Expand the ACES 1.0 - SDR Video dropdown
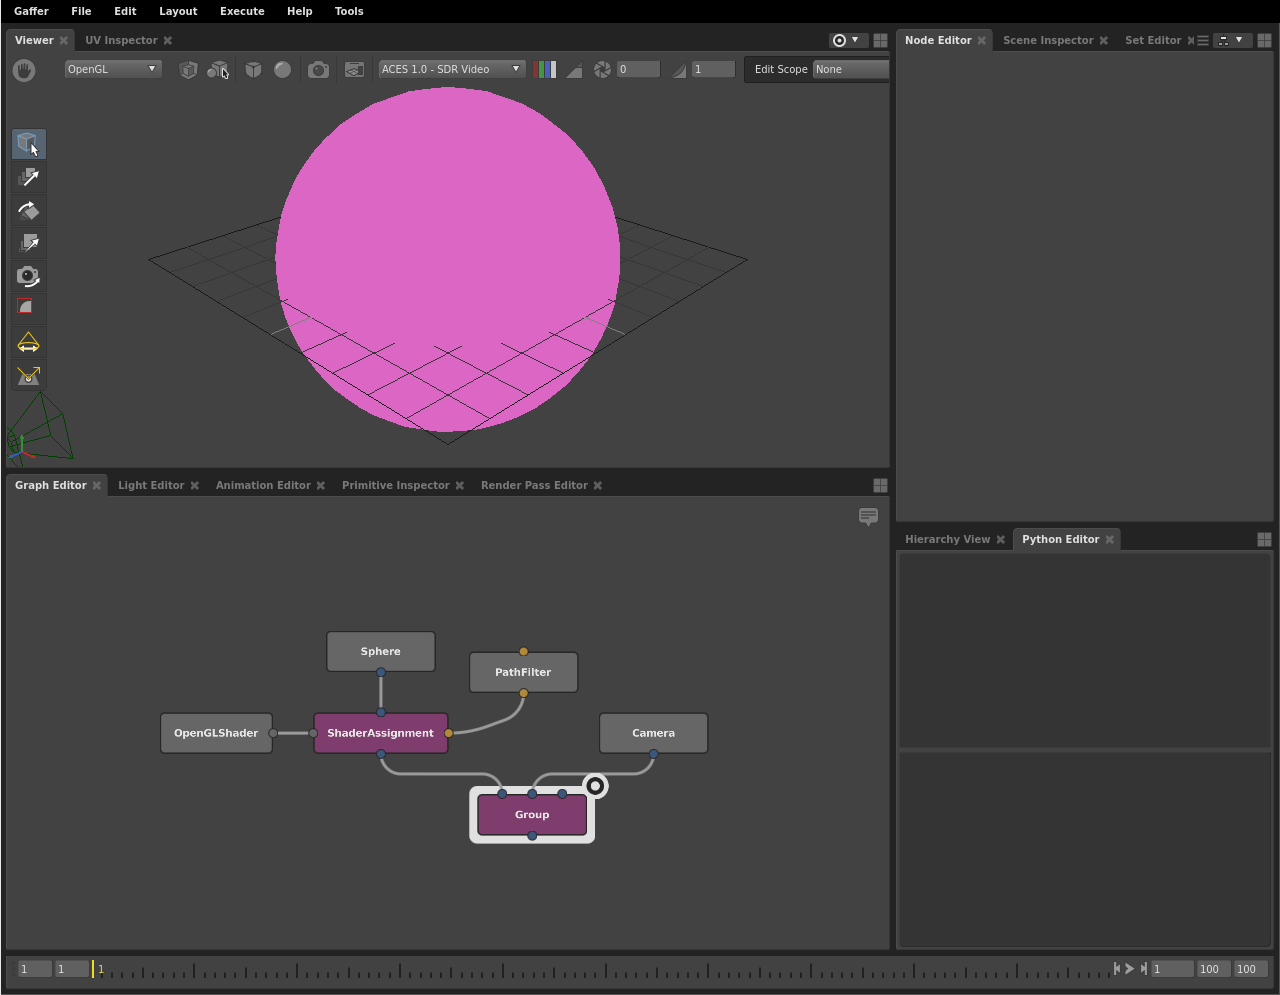 tap(451, 69)
